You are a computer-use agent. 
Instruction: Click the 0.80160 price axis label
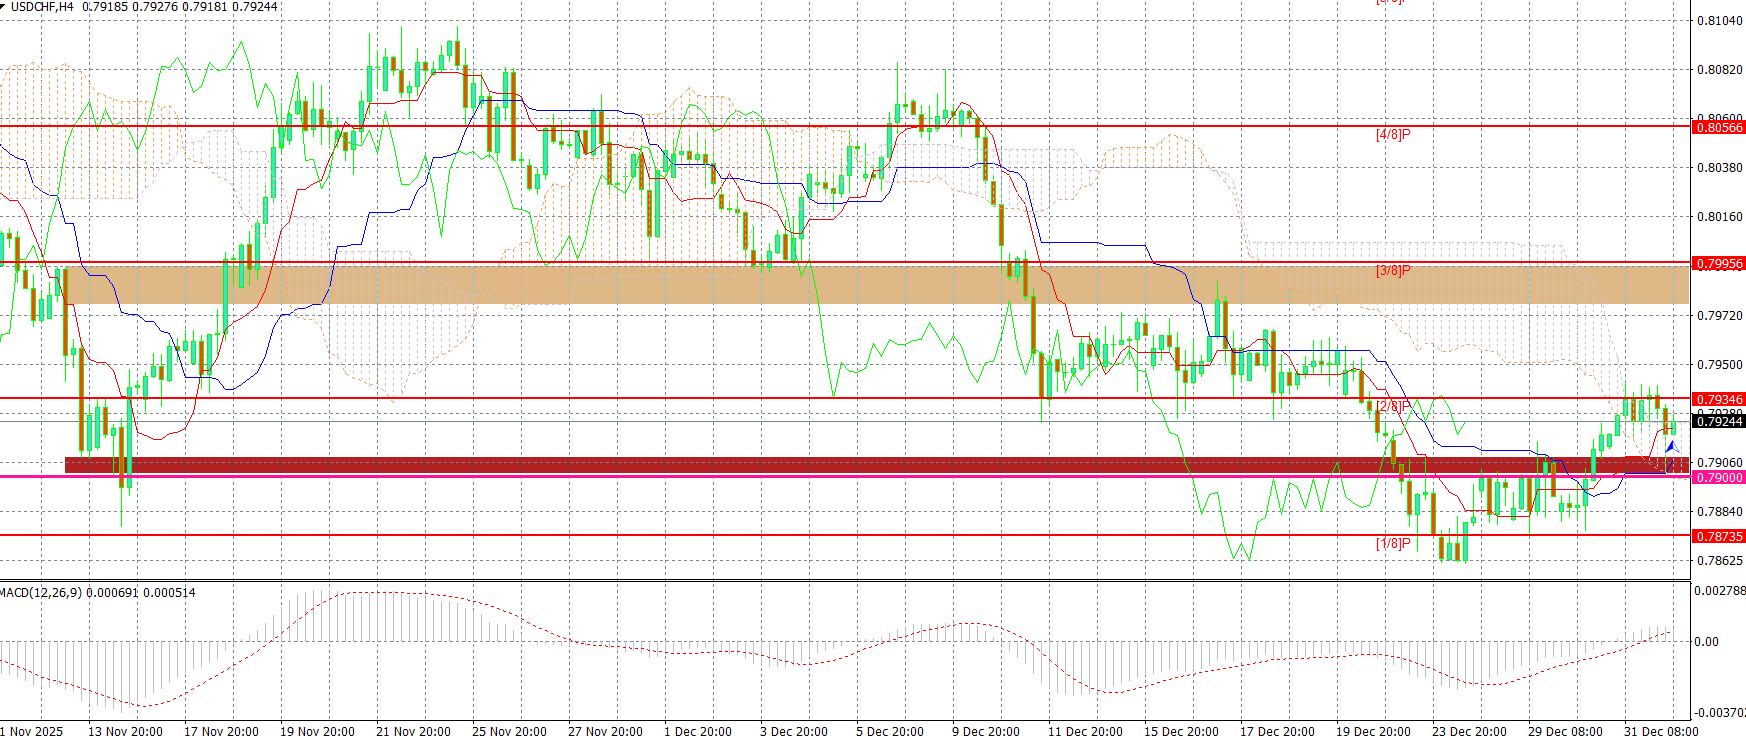click(1719, 217)
